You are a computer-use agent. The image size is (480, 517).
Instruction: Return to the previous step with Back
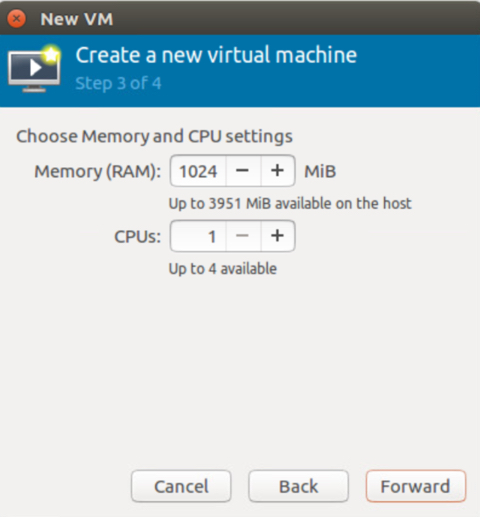(x=298, y=486)
